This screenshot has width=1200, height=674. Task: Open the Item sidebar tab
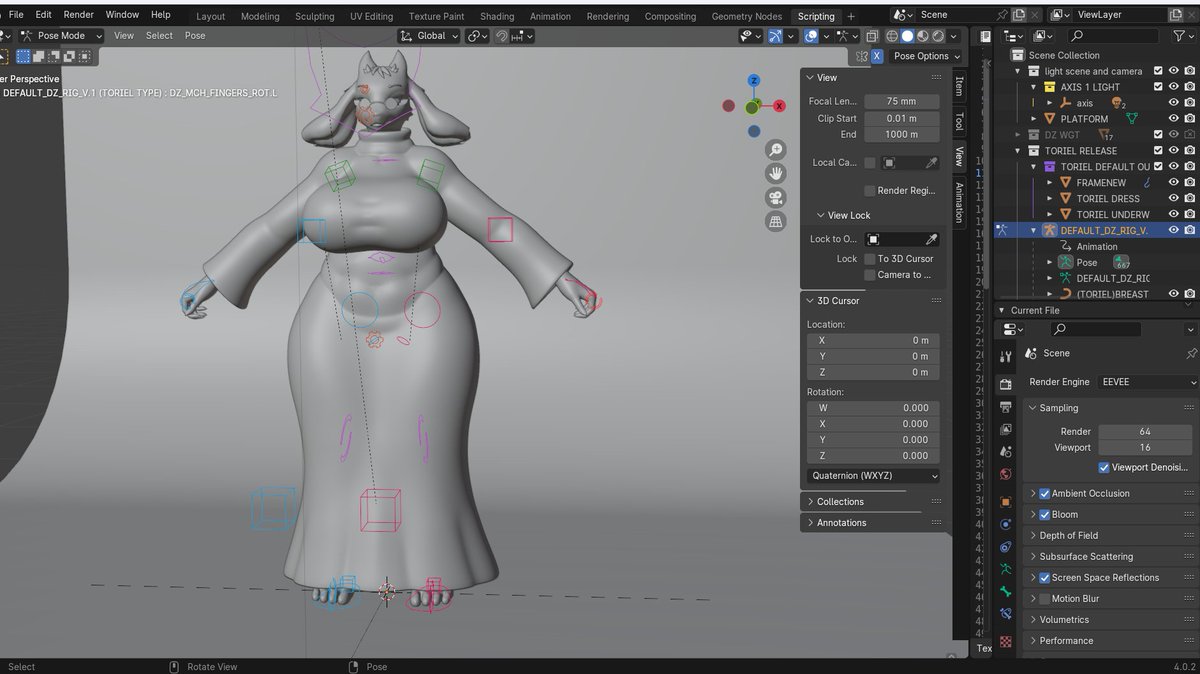point(959,85)
